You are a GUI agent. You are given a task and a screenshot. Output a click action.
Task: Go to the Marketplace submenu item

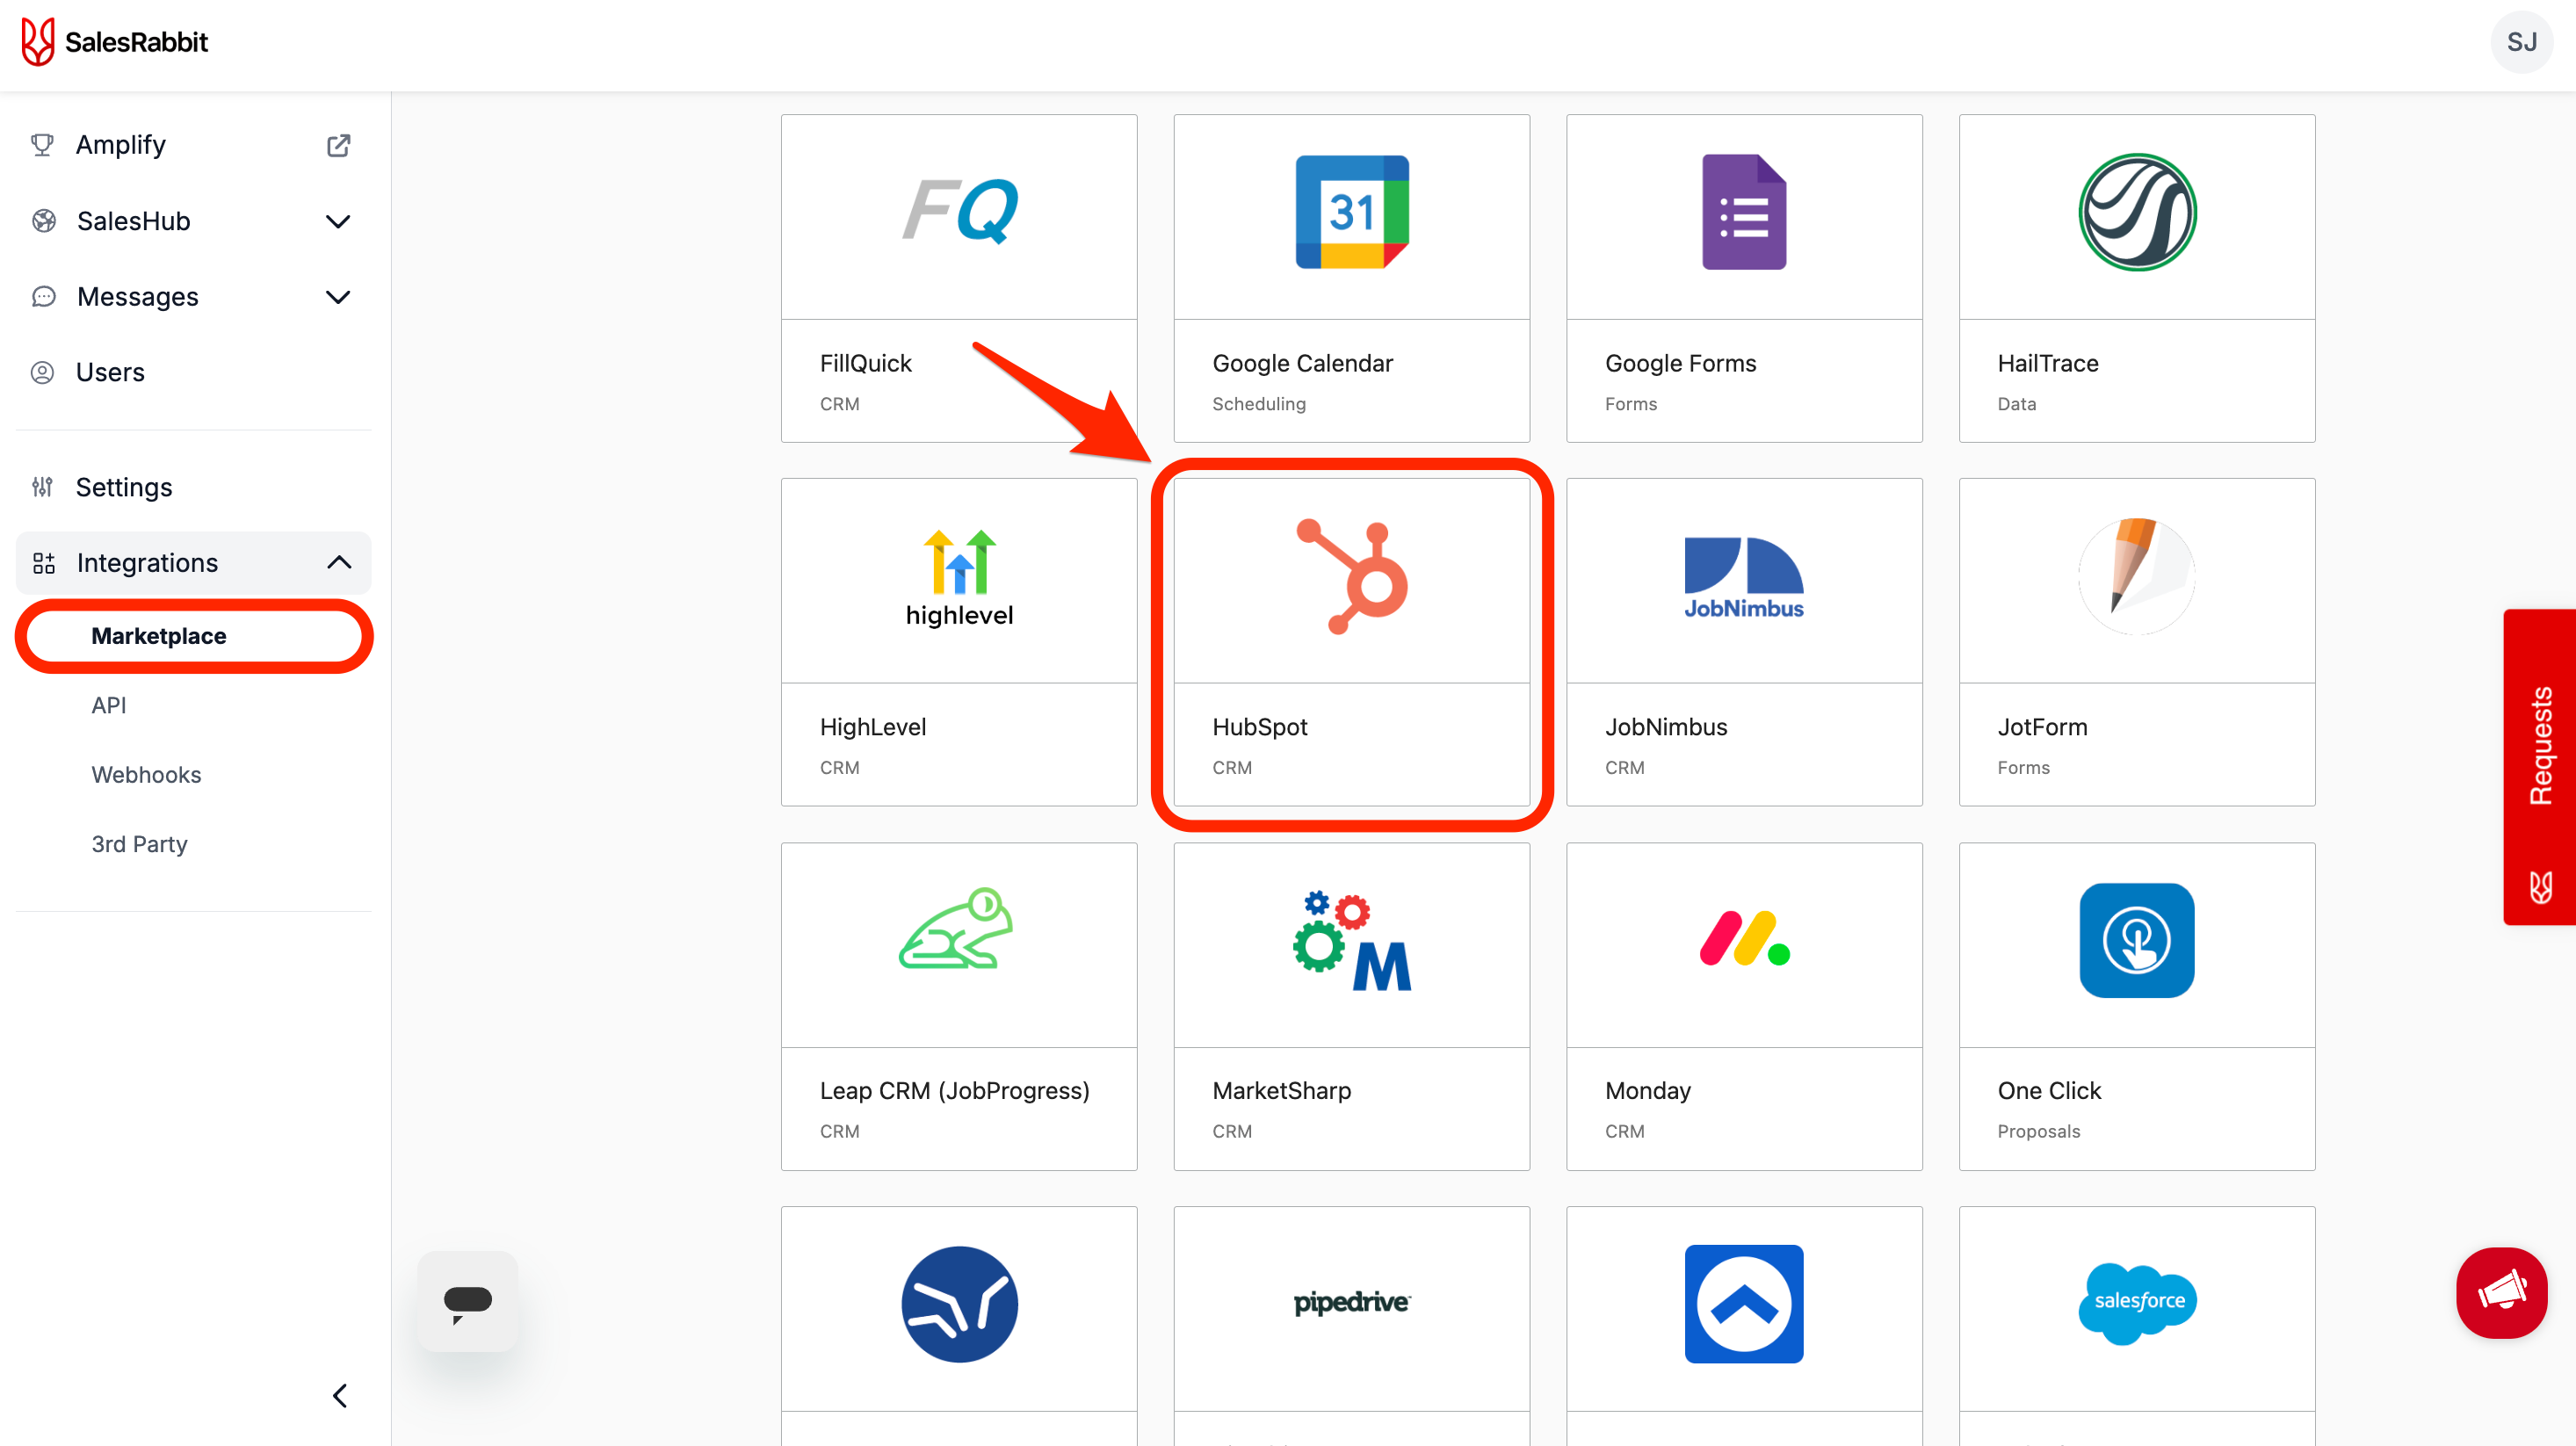tap(158, 636)
